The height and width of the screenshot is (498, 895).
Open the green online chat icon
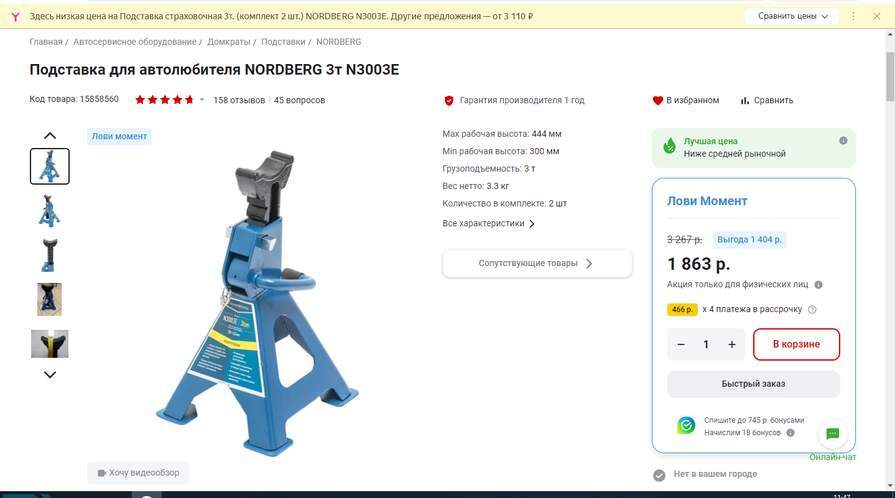[832, 433]
